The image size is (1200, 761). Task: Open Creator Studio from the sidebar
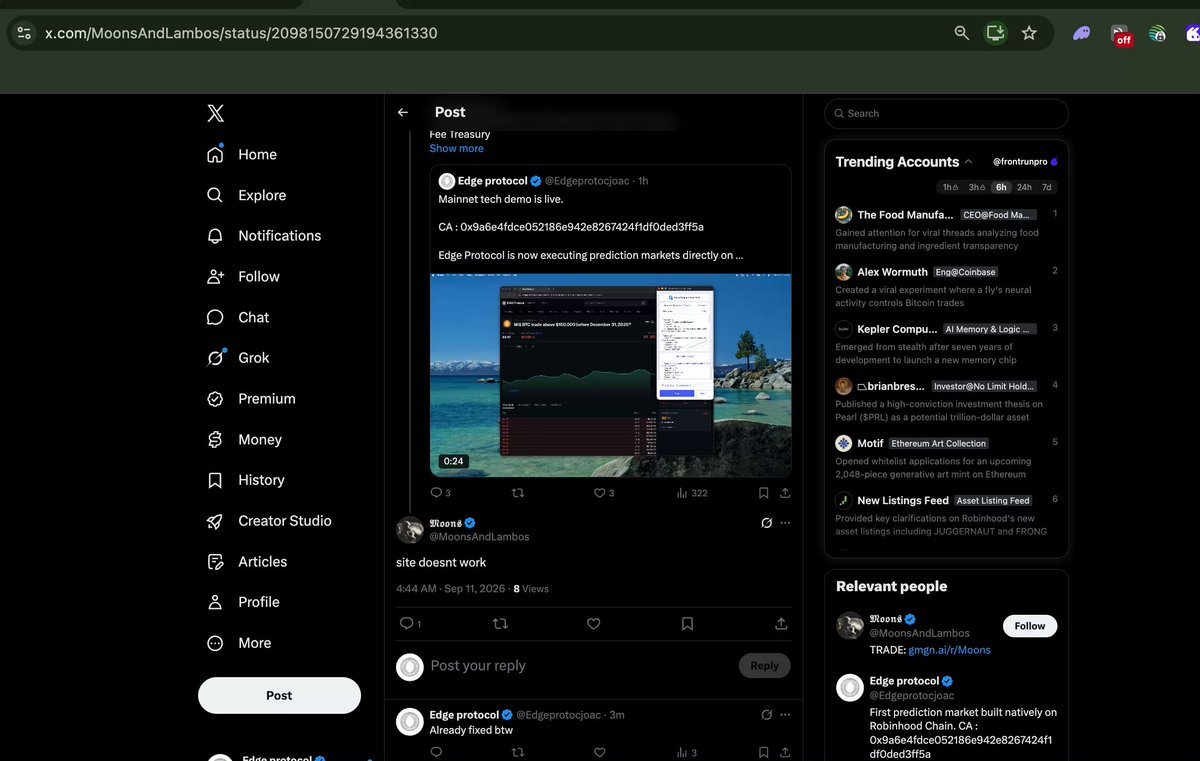pyautogui.click(x=268, y=521)
